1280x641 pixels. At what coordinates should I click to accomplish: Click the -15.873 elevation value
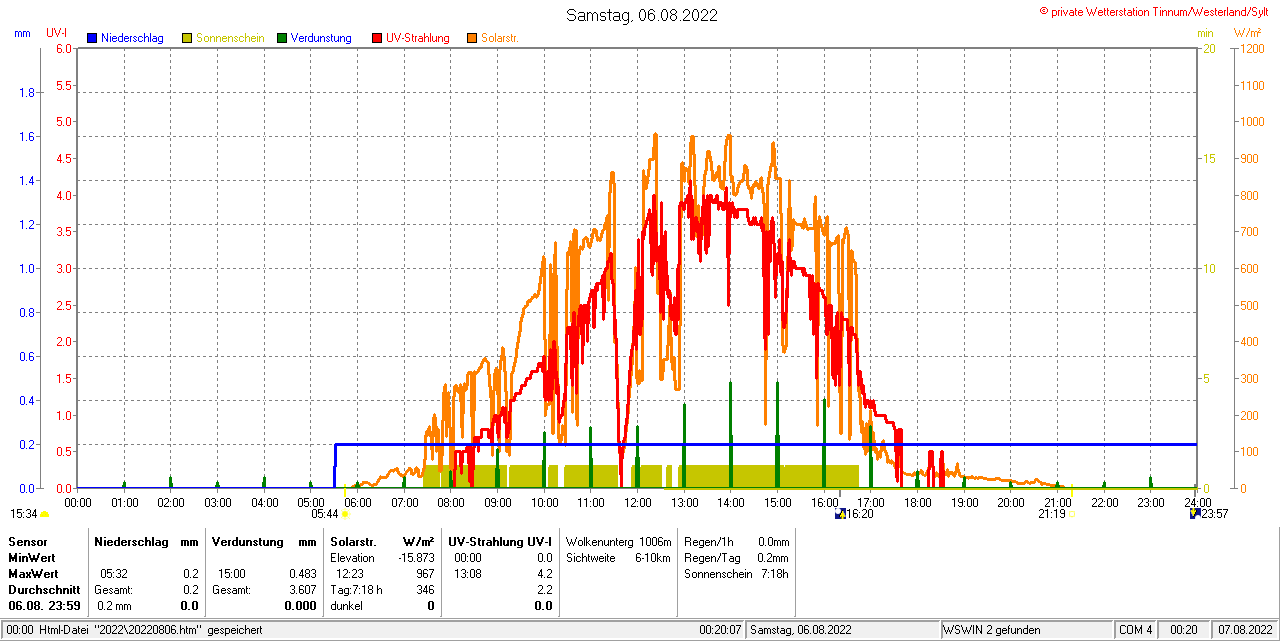(414, 557)
